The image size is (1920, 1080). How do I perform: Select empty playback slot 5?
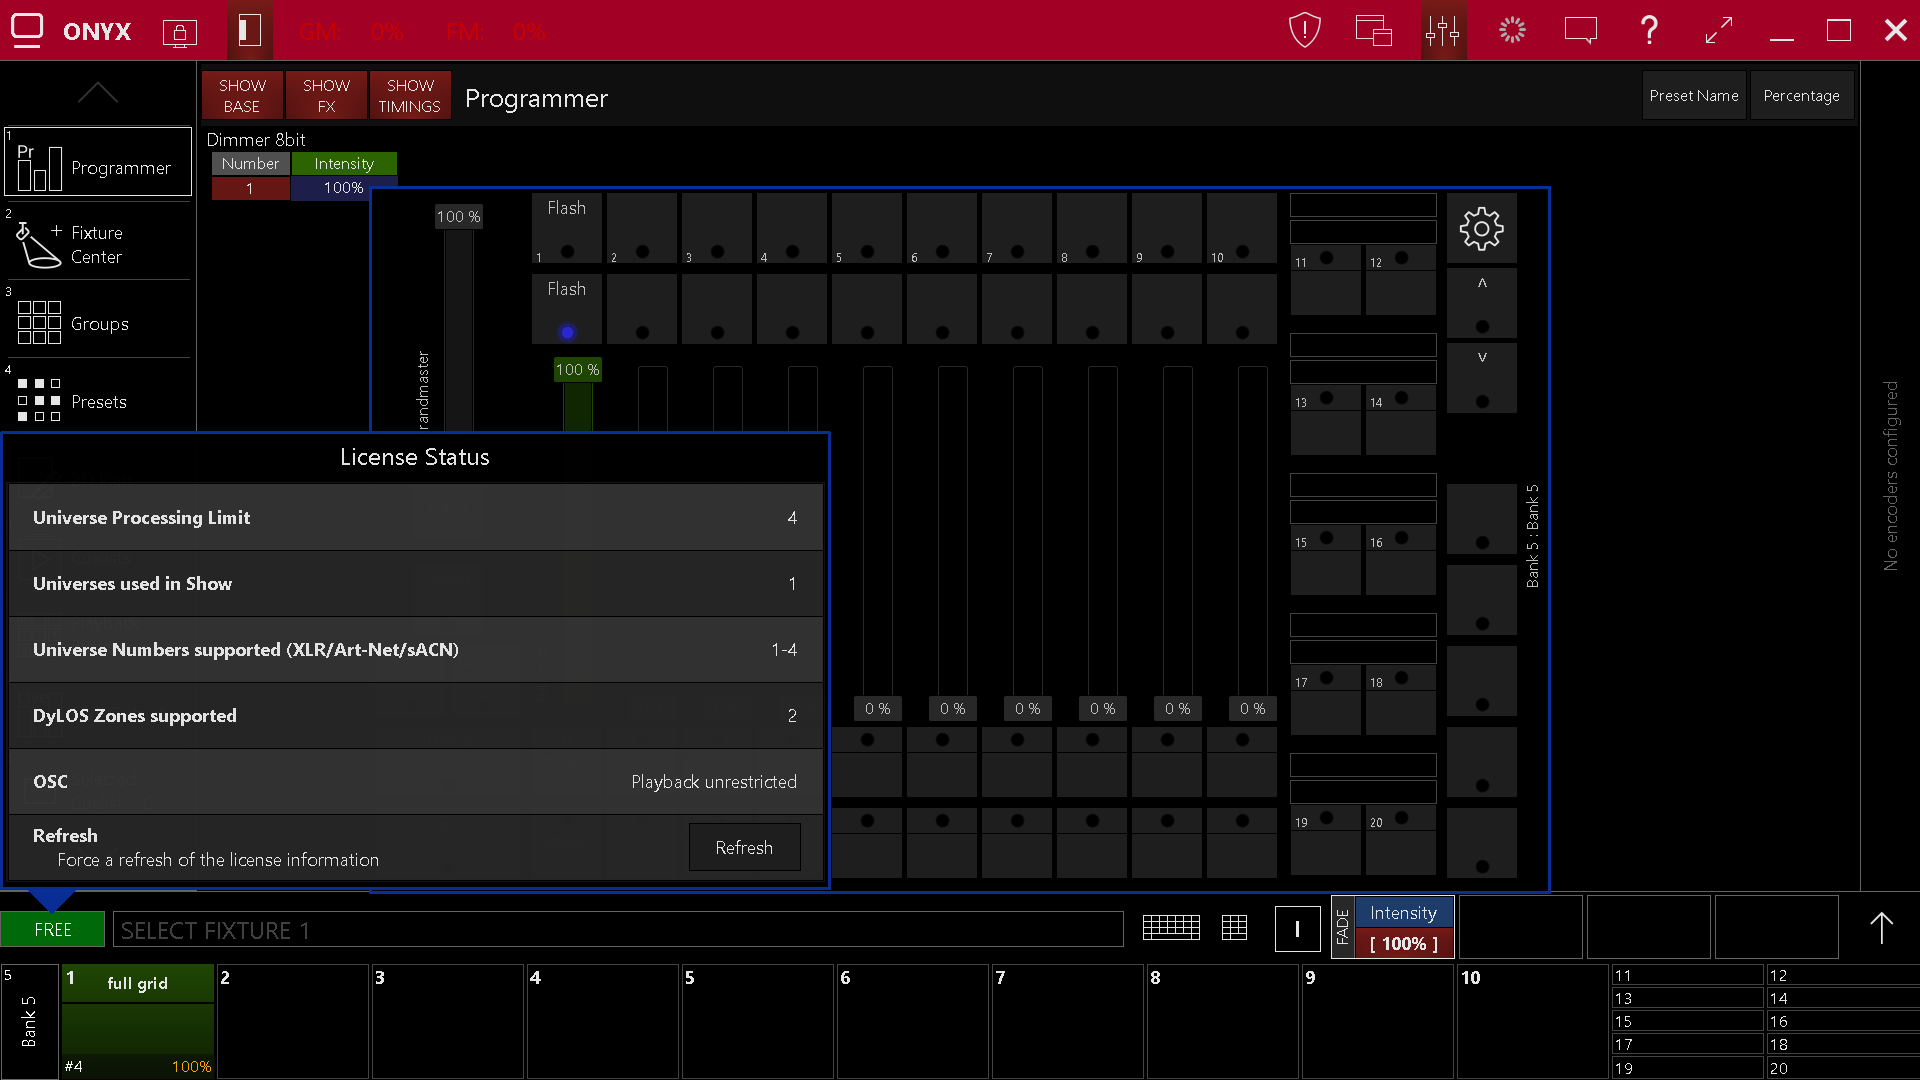coord(758,1020)
